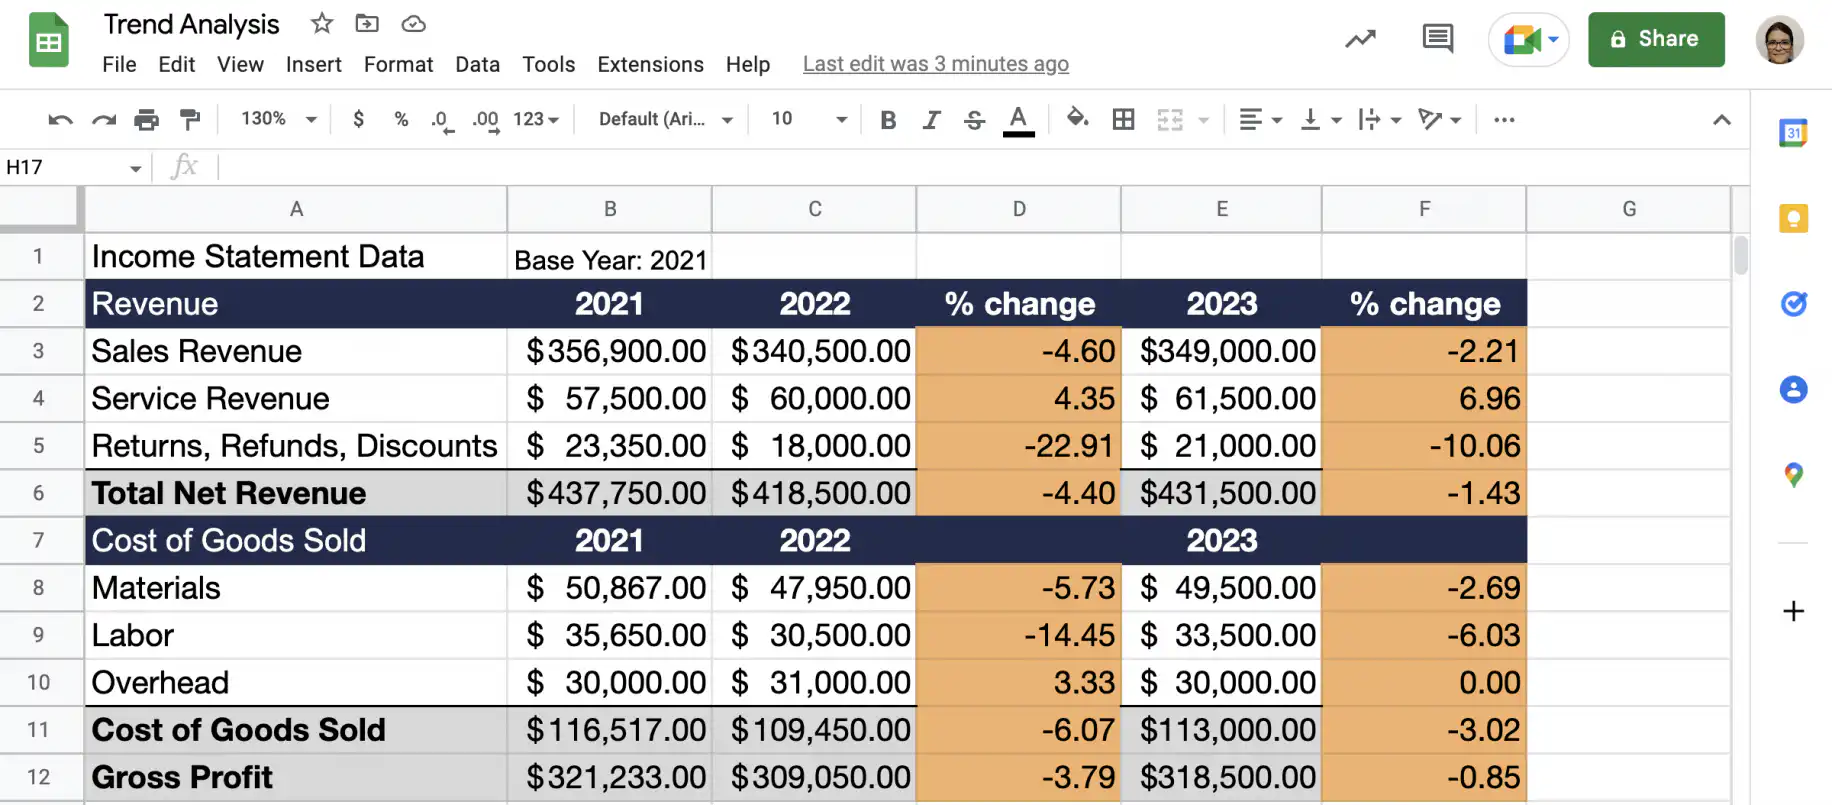Open Google Keep side panel icon
The height and width of the screenshot is (805, 1832).
(1793, 218)
